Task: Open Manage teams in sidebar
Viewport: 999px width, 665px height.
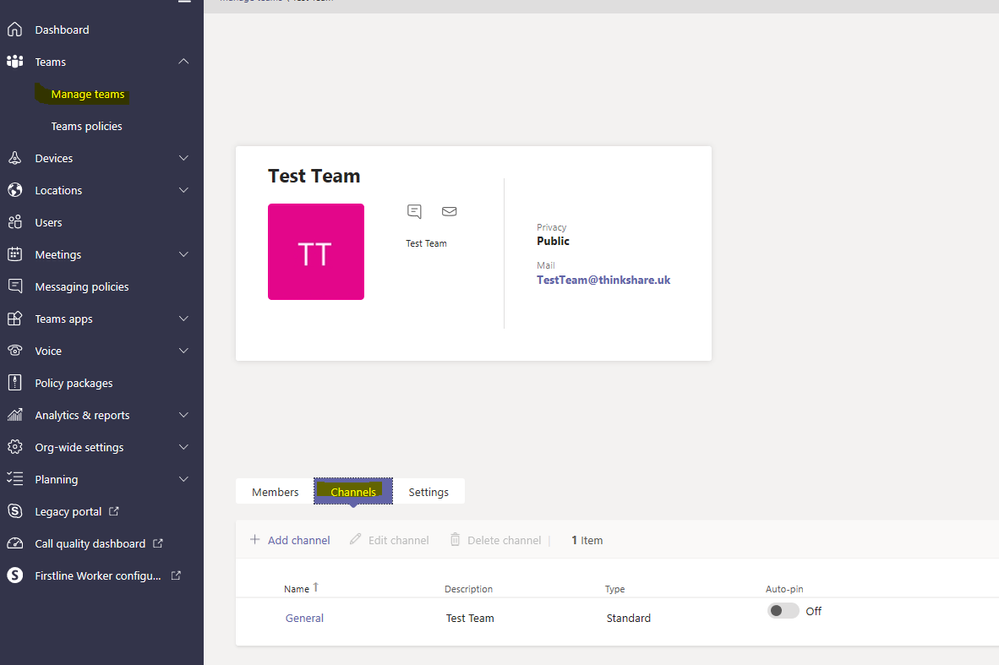Action: (x=88, y=94)
